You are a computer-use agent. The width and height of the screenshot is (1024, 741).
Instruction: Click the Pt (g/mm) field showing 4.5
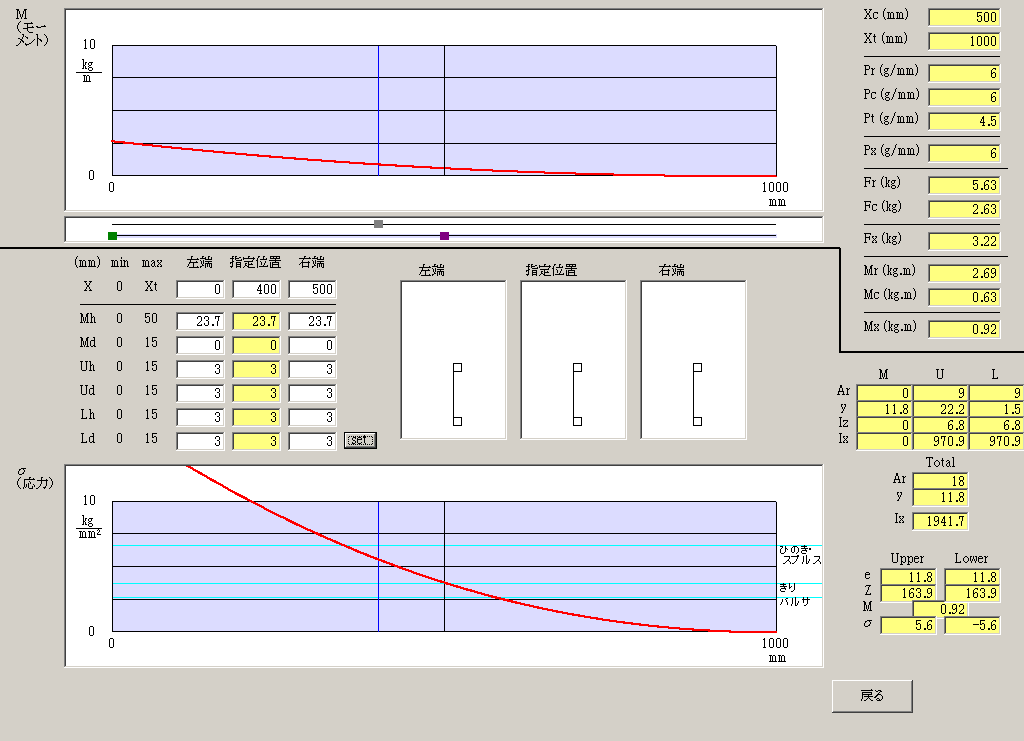pyautogui.click(x=964, y=121)
